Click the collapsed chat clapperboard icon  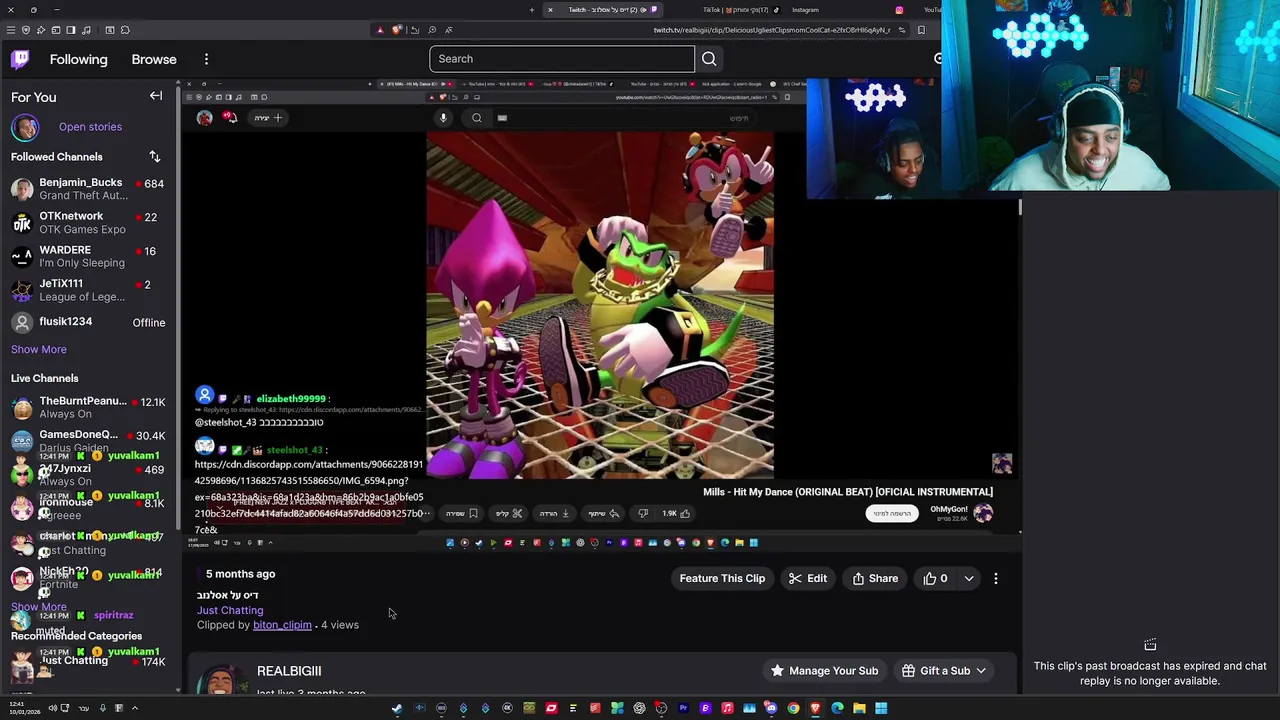click(1150, 645)
